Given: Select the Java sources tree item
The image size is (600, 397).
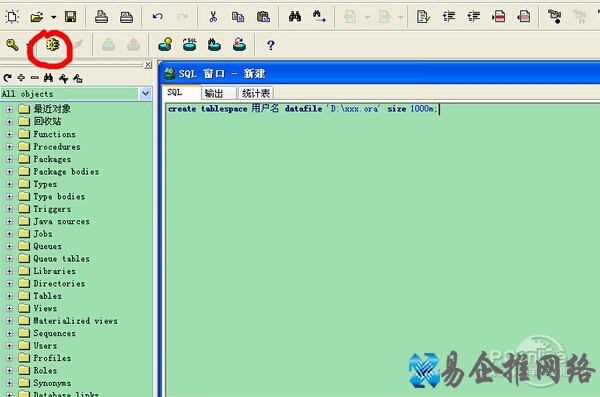Looking at the screenshot, I should coord(62,221).
